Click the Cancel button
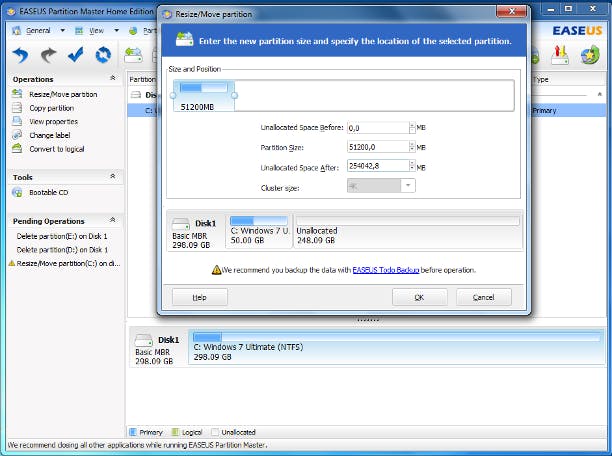This screenshot has width=612, height=456. point(484,297)
